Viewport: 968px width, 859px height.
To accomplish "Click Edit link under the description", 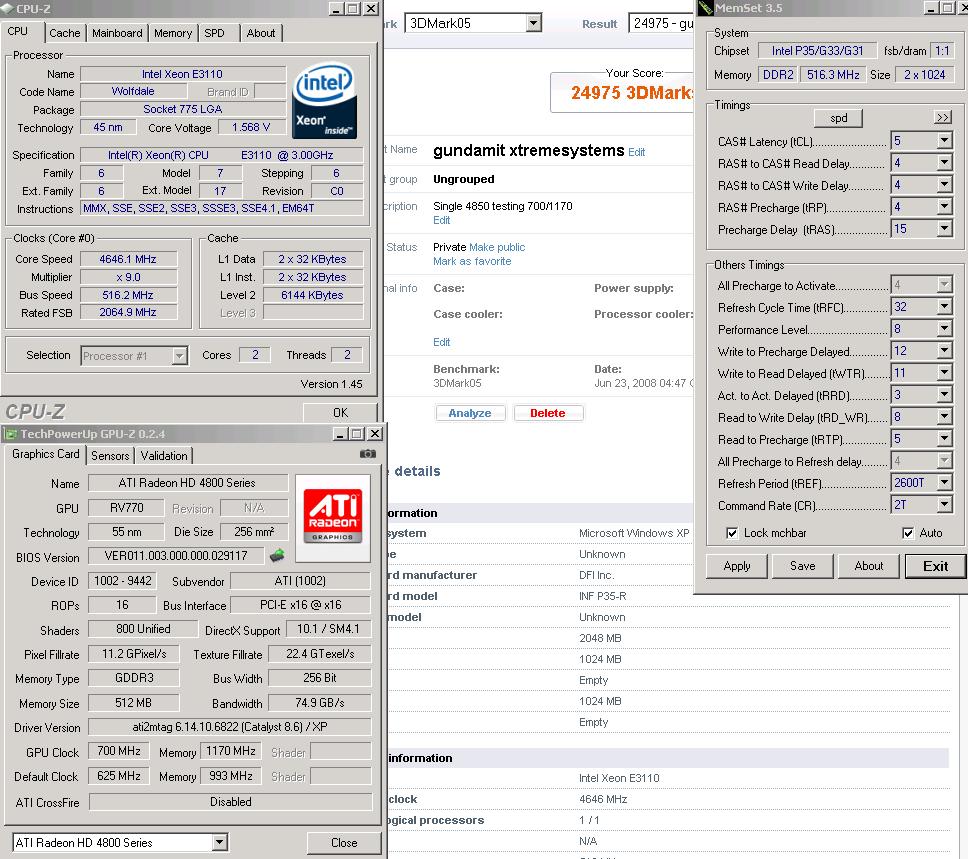I will point(441,220).
